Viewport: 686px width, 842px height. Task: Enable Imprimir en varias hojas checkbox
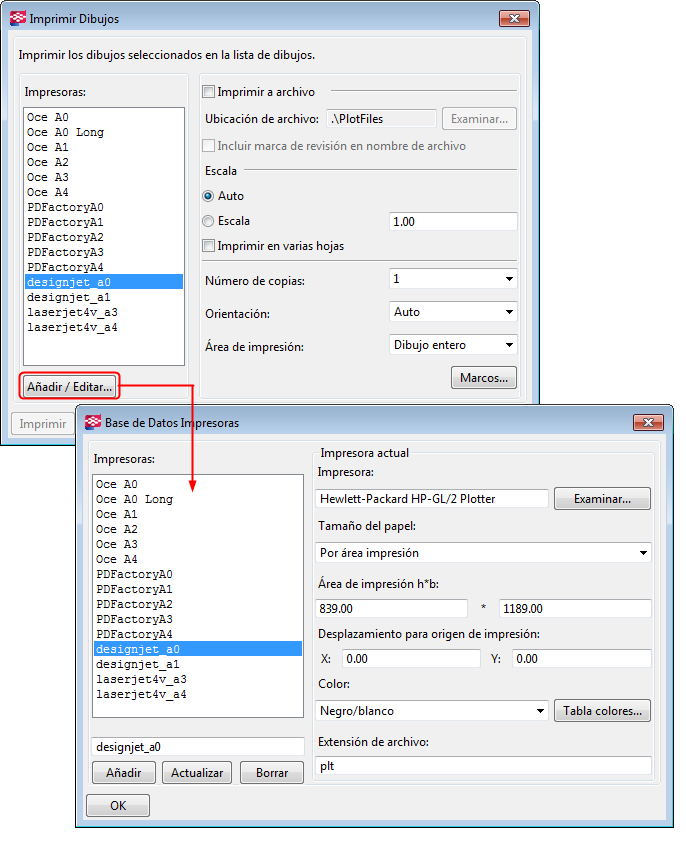(x=208, y=246)
